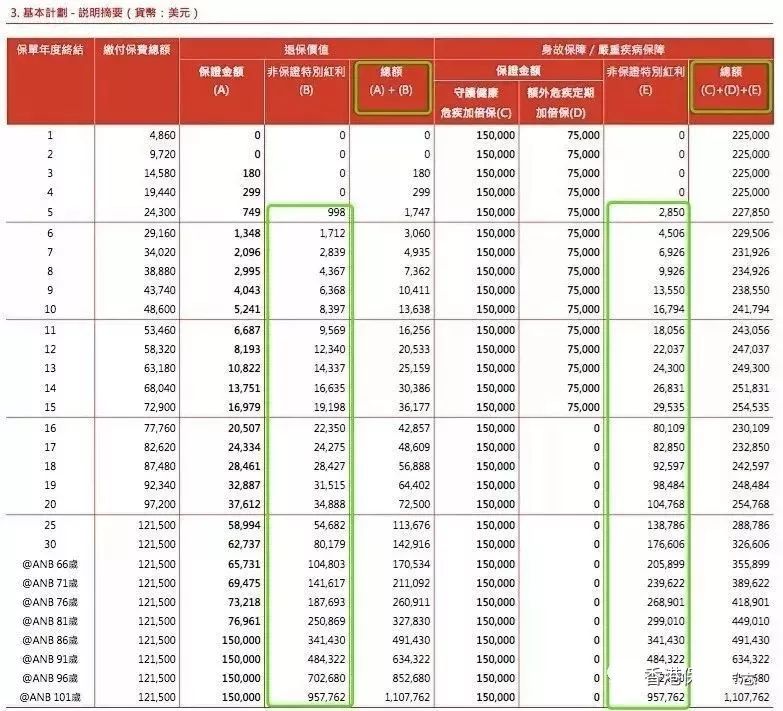Select premium total '53,460' in year 11
This screenshot has width=783, height=711.
pyautogui.click(x=160, y=330)
